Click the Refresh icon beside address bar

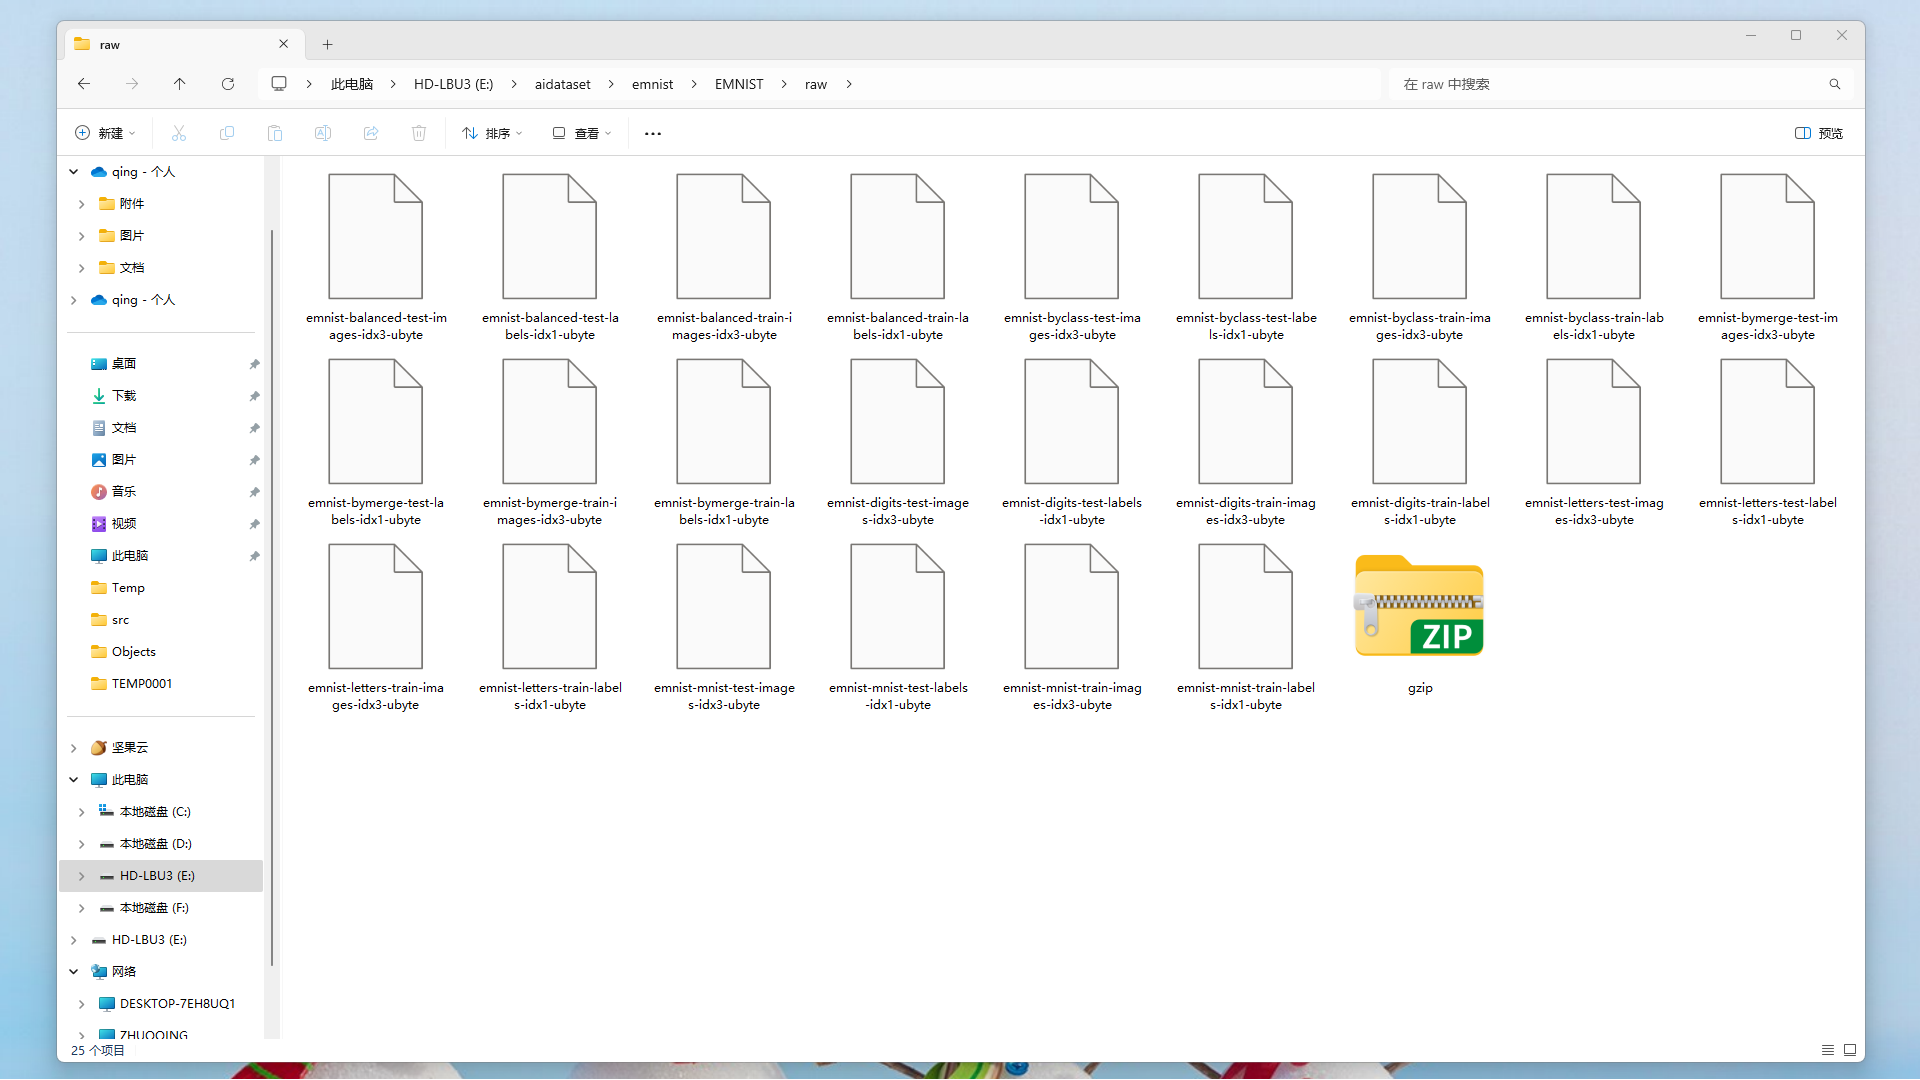(228, 84)
